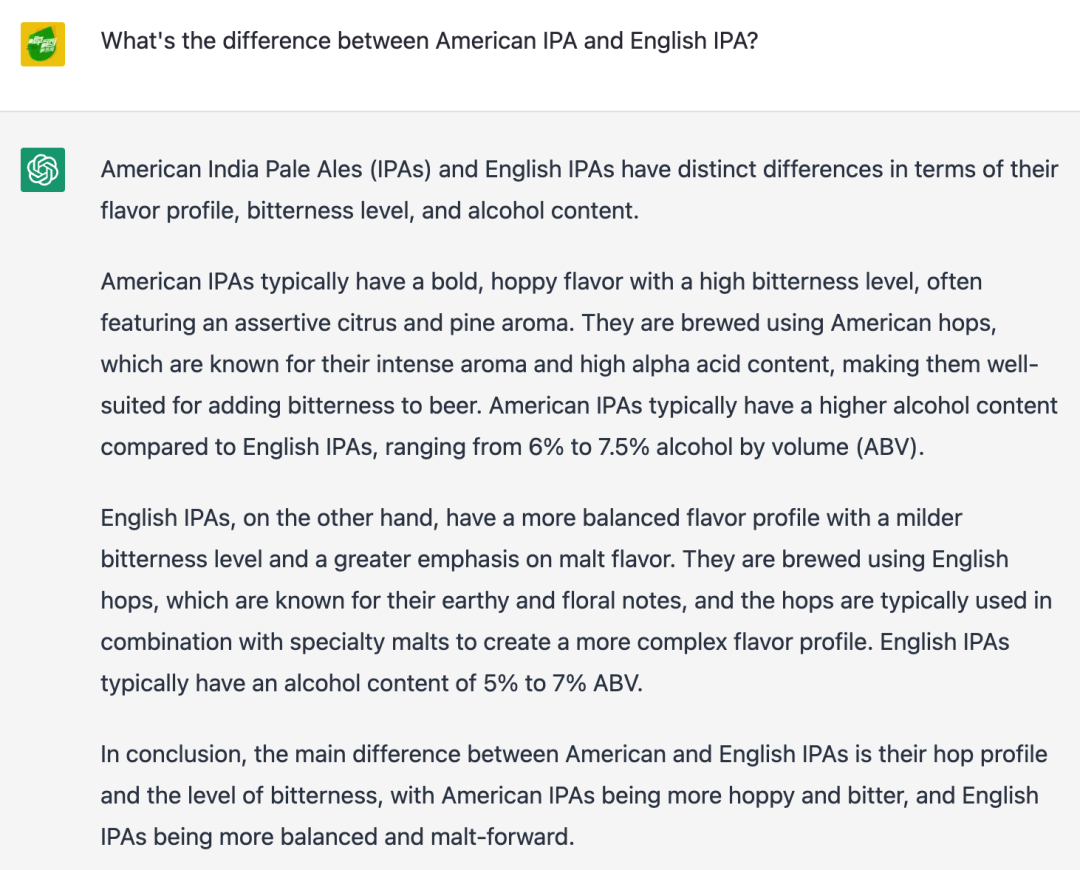Click the divider line below the user question
This screenshot has width=1080, height=870.
tap(540, 111)
